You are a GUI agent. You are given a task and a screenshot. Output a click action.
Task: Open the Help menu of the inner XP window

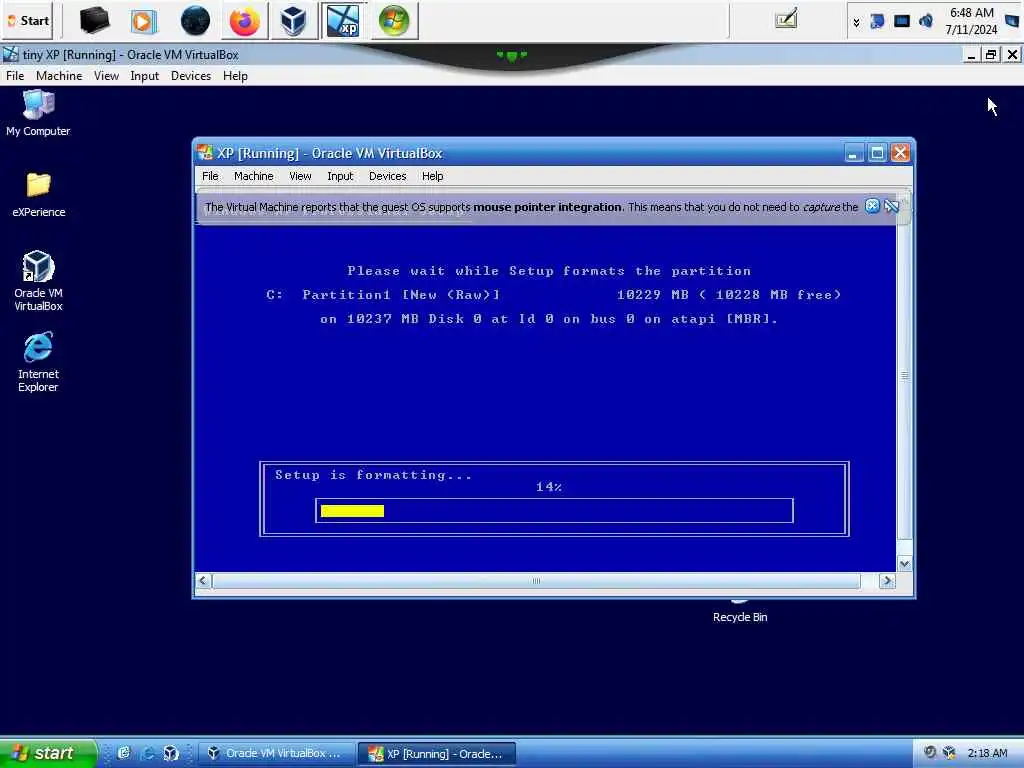(x=432, y=176)
